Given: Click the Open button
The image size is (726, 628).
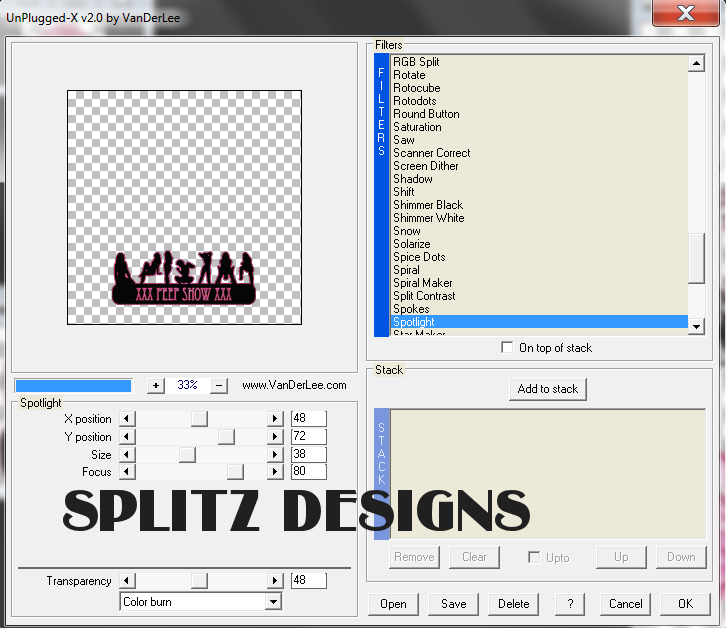Looking at the screenshot, I should [x=393, y=604].
